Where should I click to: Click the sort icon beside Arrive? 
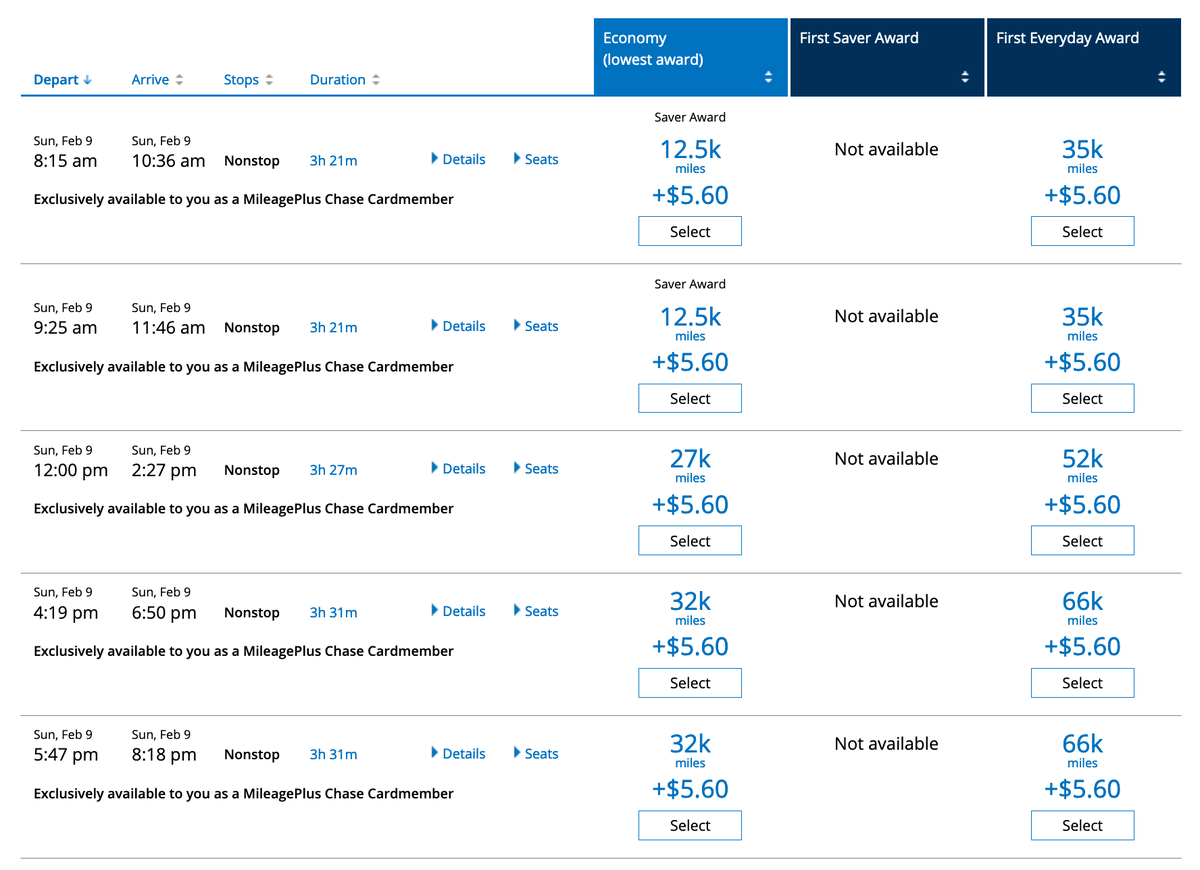pyautogui.click(x=178, y=79)
